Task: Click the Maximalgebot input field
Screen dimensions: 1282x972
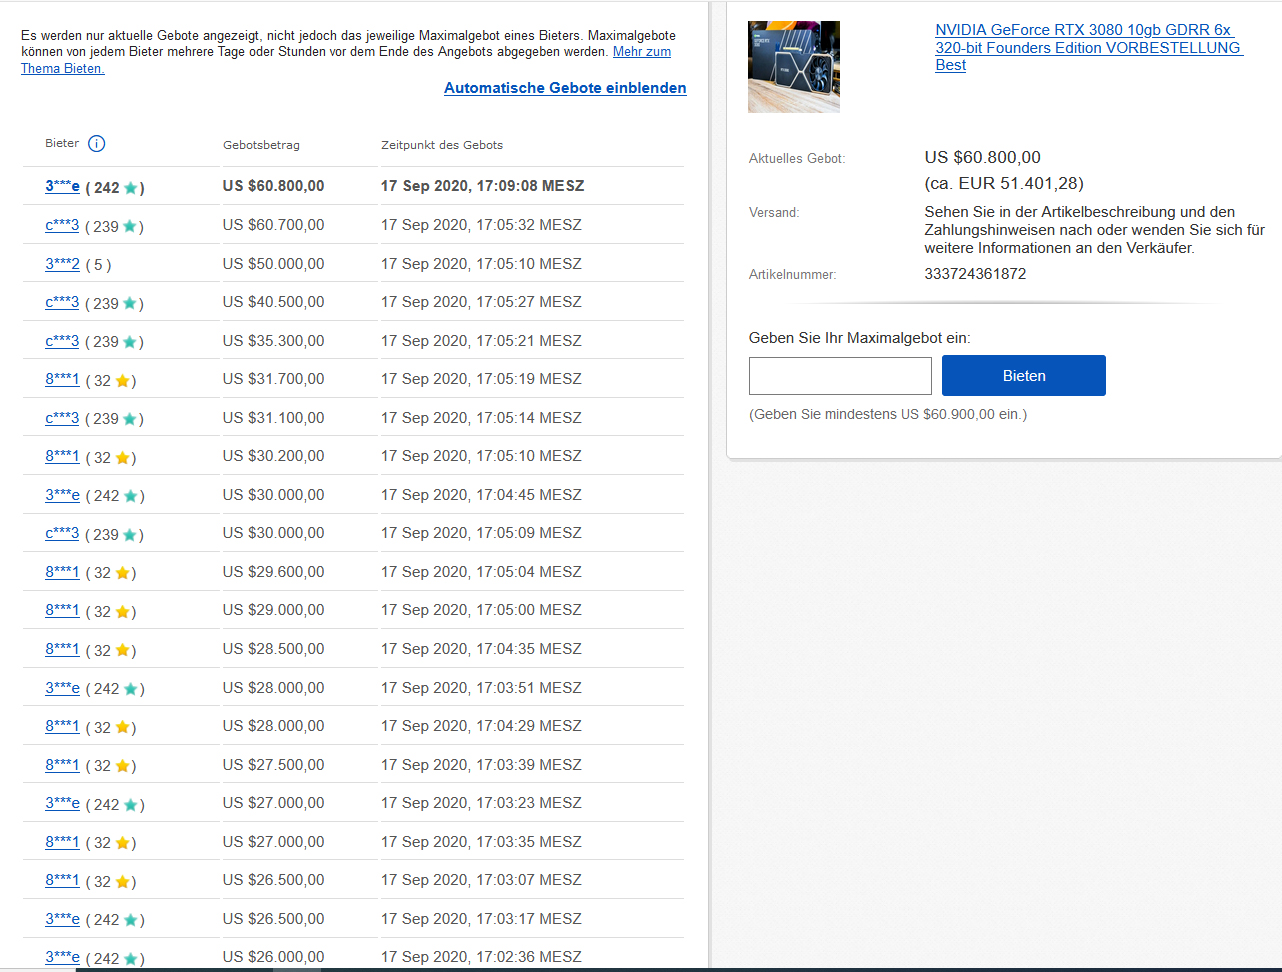Action: [840, 376]
